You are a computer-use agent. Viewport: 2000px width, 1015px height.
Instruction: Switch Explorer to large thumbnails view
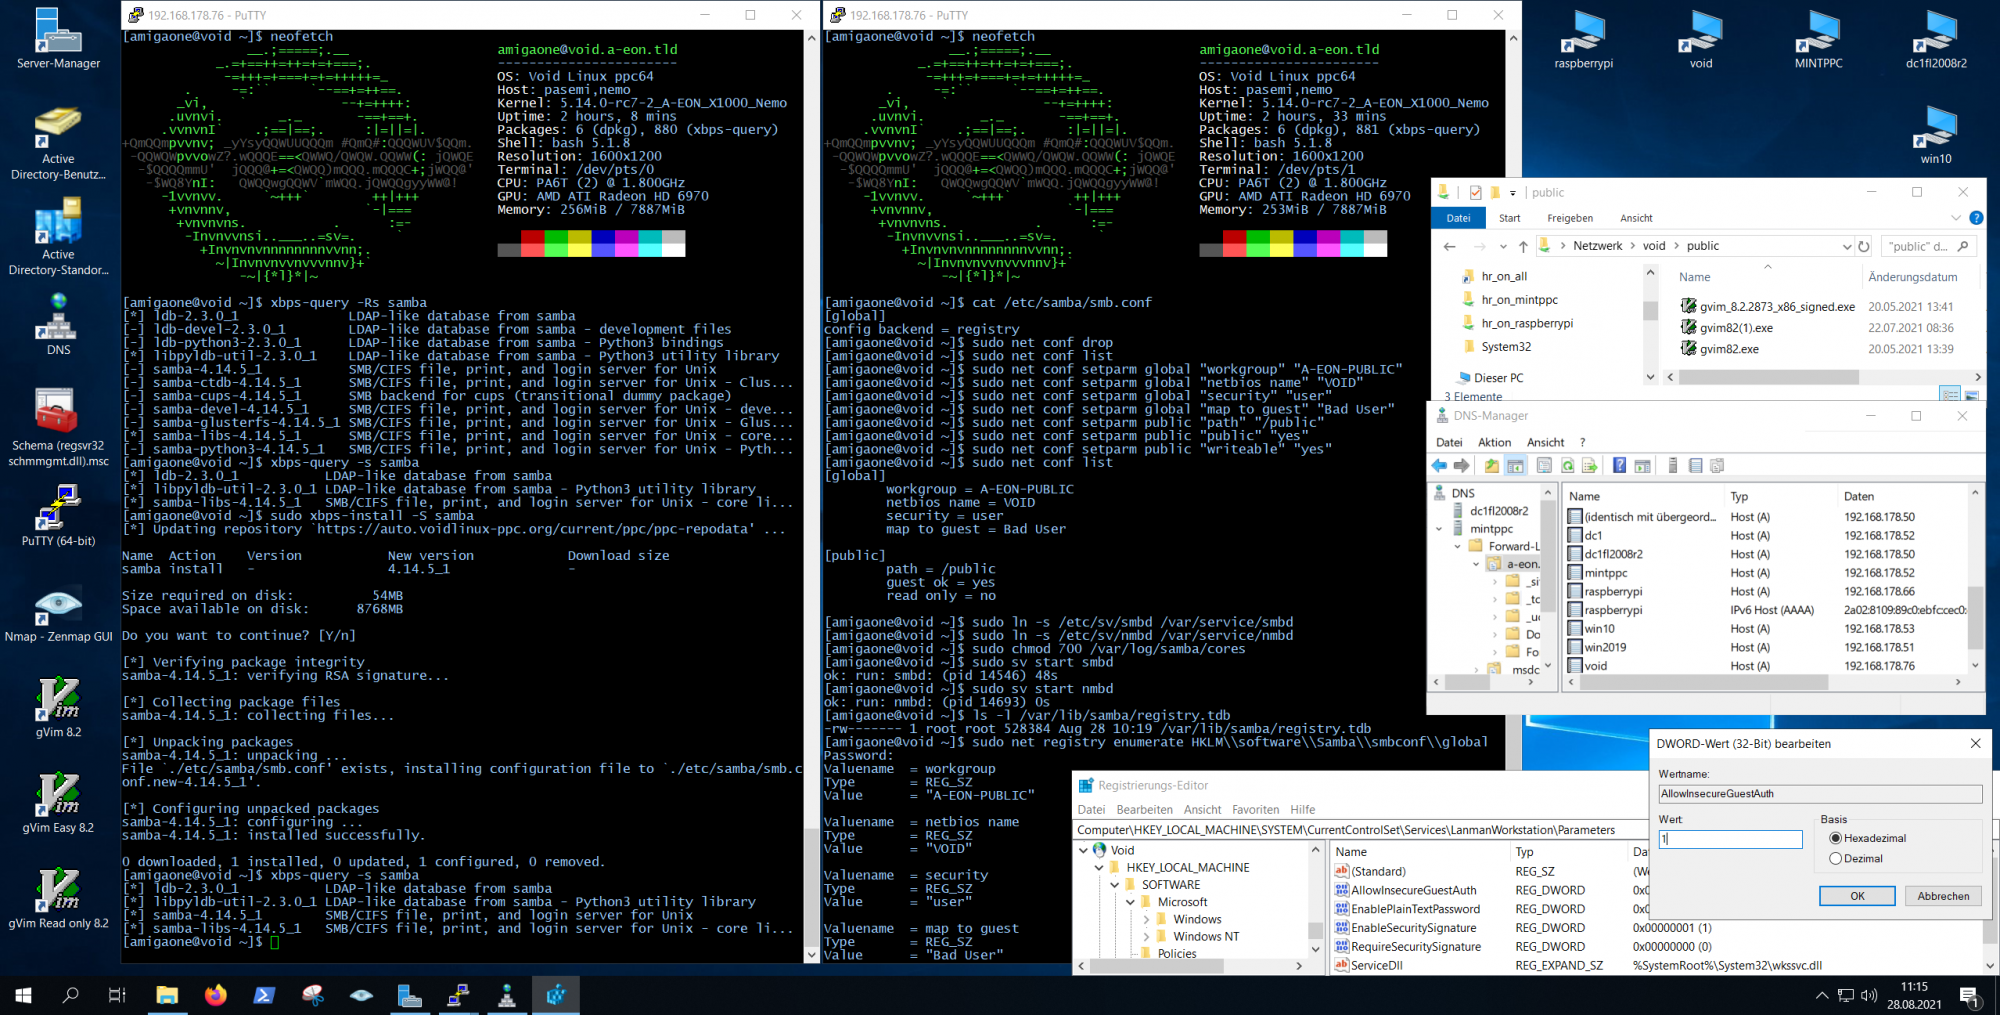(1971, 395)
